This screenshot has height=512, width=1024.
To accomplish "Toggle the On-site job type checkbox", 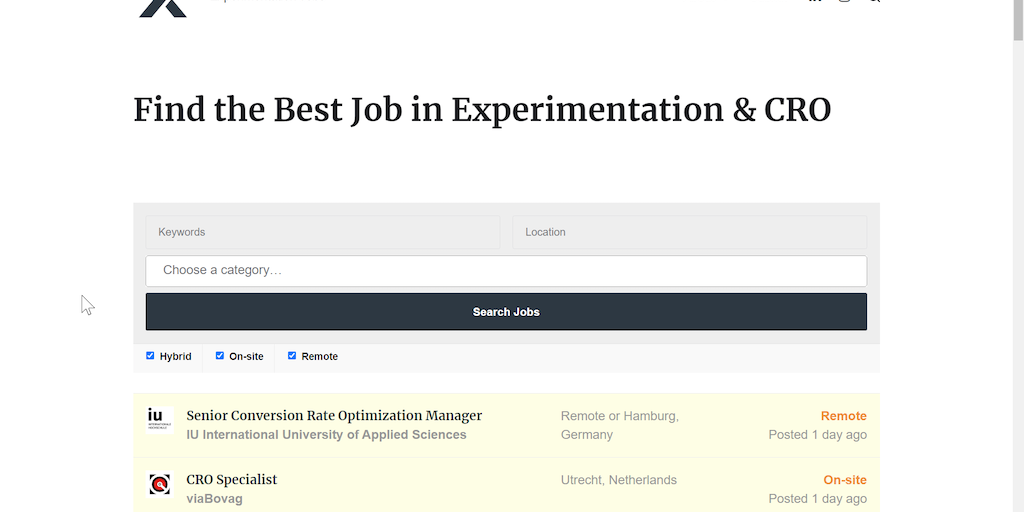I will tap(220, 356).
